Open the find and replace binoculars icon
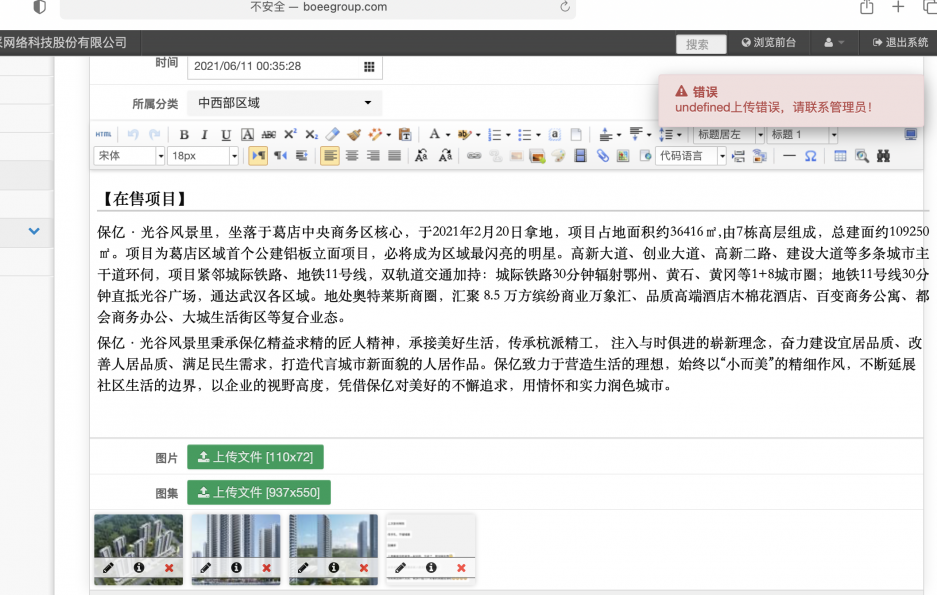 [883, 156]
